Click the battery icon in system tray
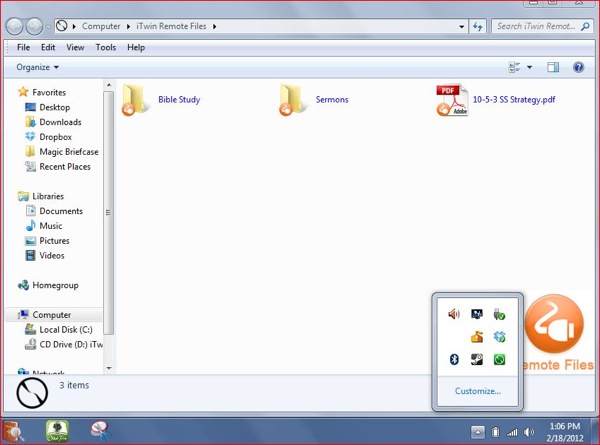The width and height of the screenshot is (600, 445). tap(495, 432)
